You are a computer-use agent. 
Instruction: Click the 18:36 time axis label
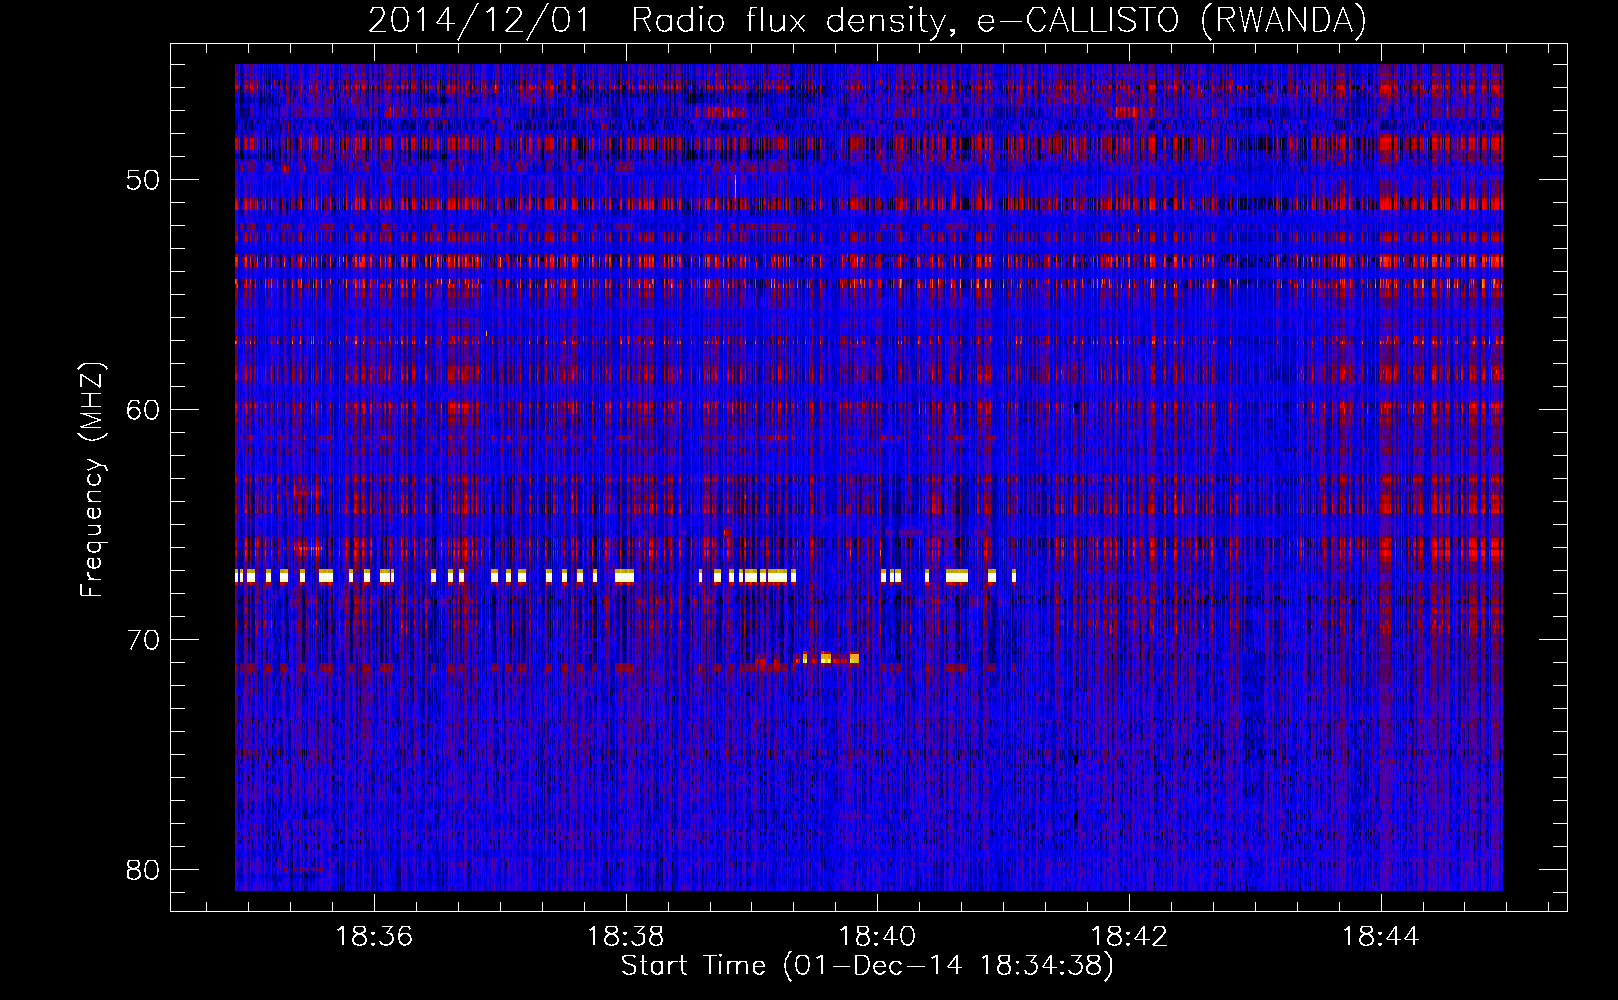[374, 937]
